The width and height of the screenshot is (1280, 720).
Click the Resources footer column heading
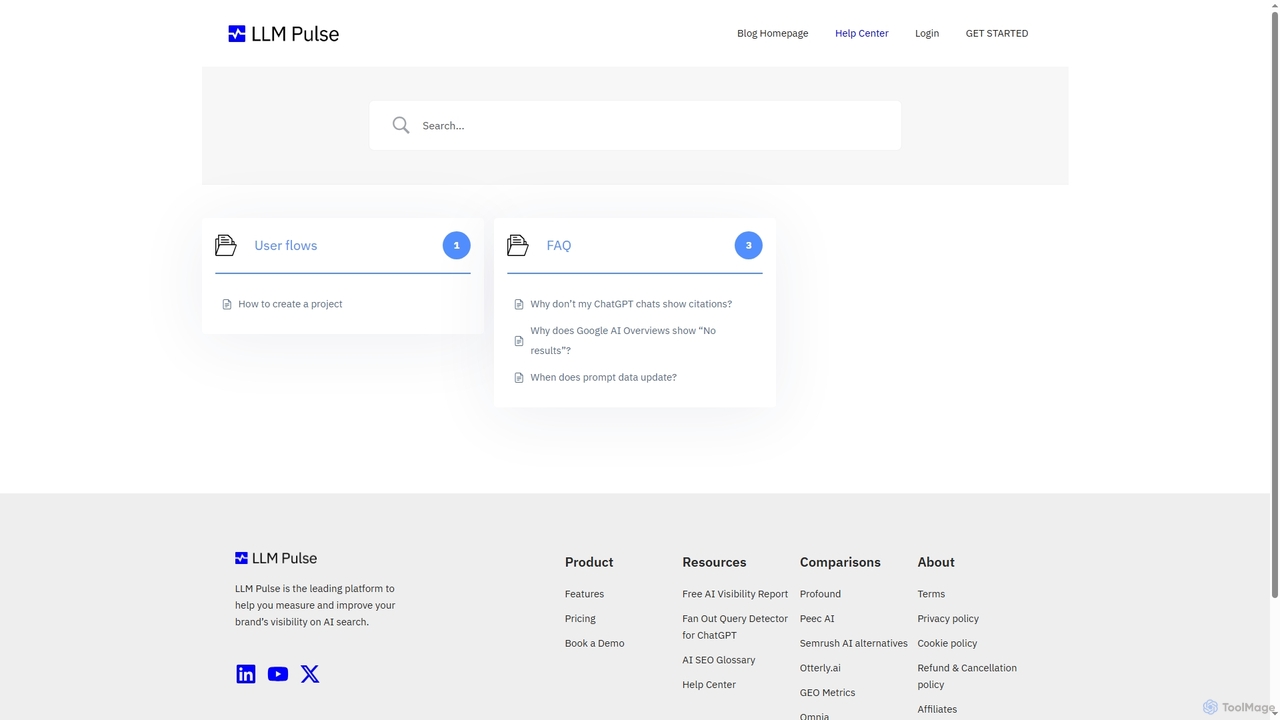coord(714,562)
